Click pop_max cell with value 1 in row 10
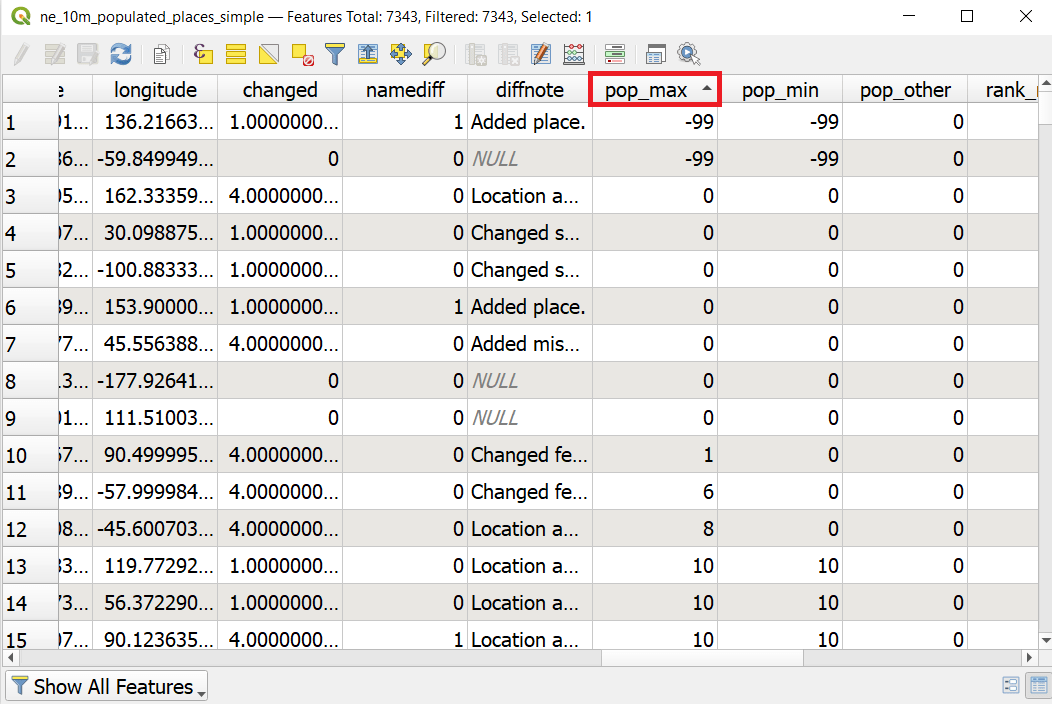Image resolution: width=1052 pixels, height=704 pixels. pyautogui.click(x=655, y=454)
